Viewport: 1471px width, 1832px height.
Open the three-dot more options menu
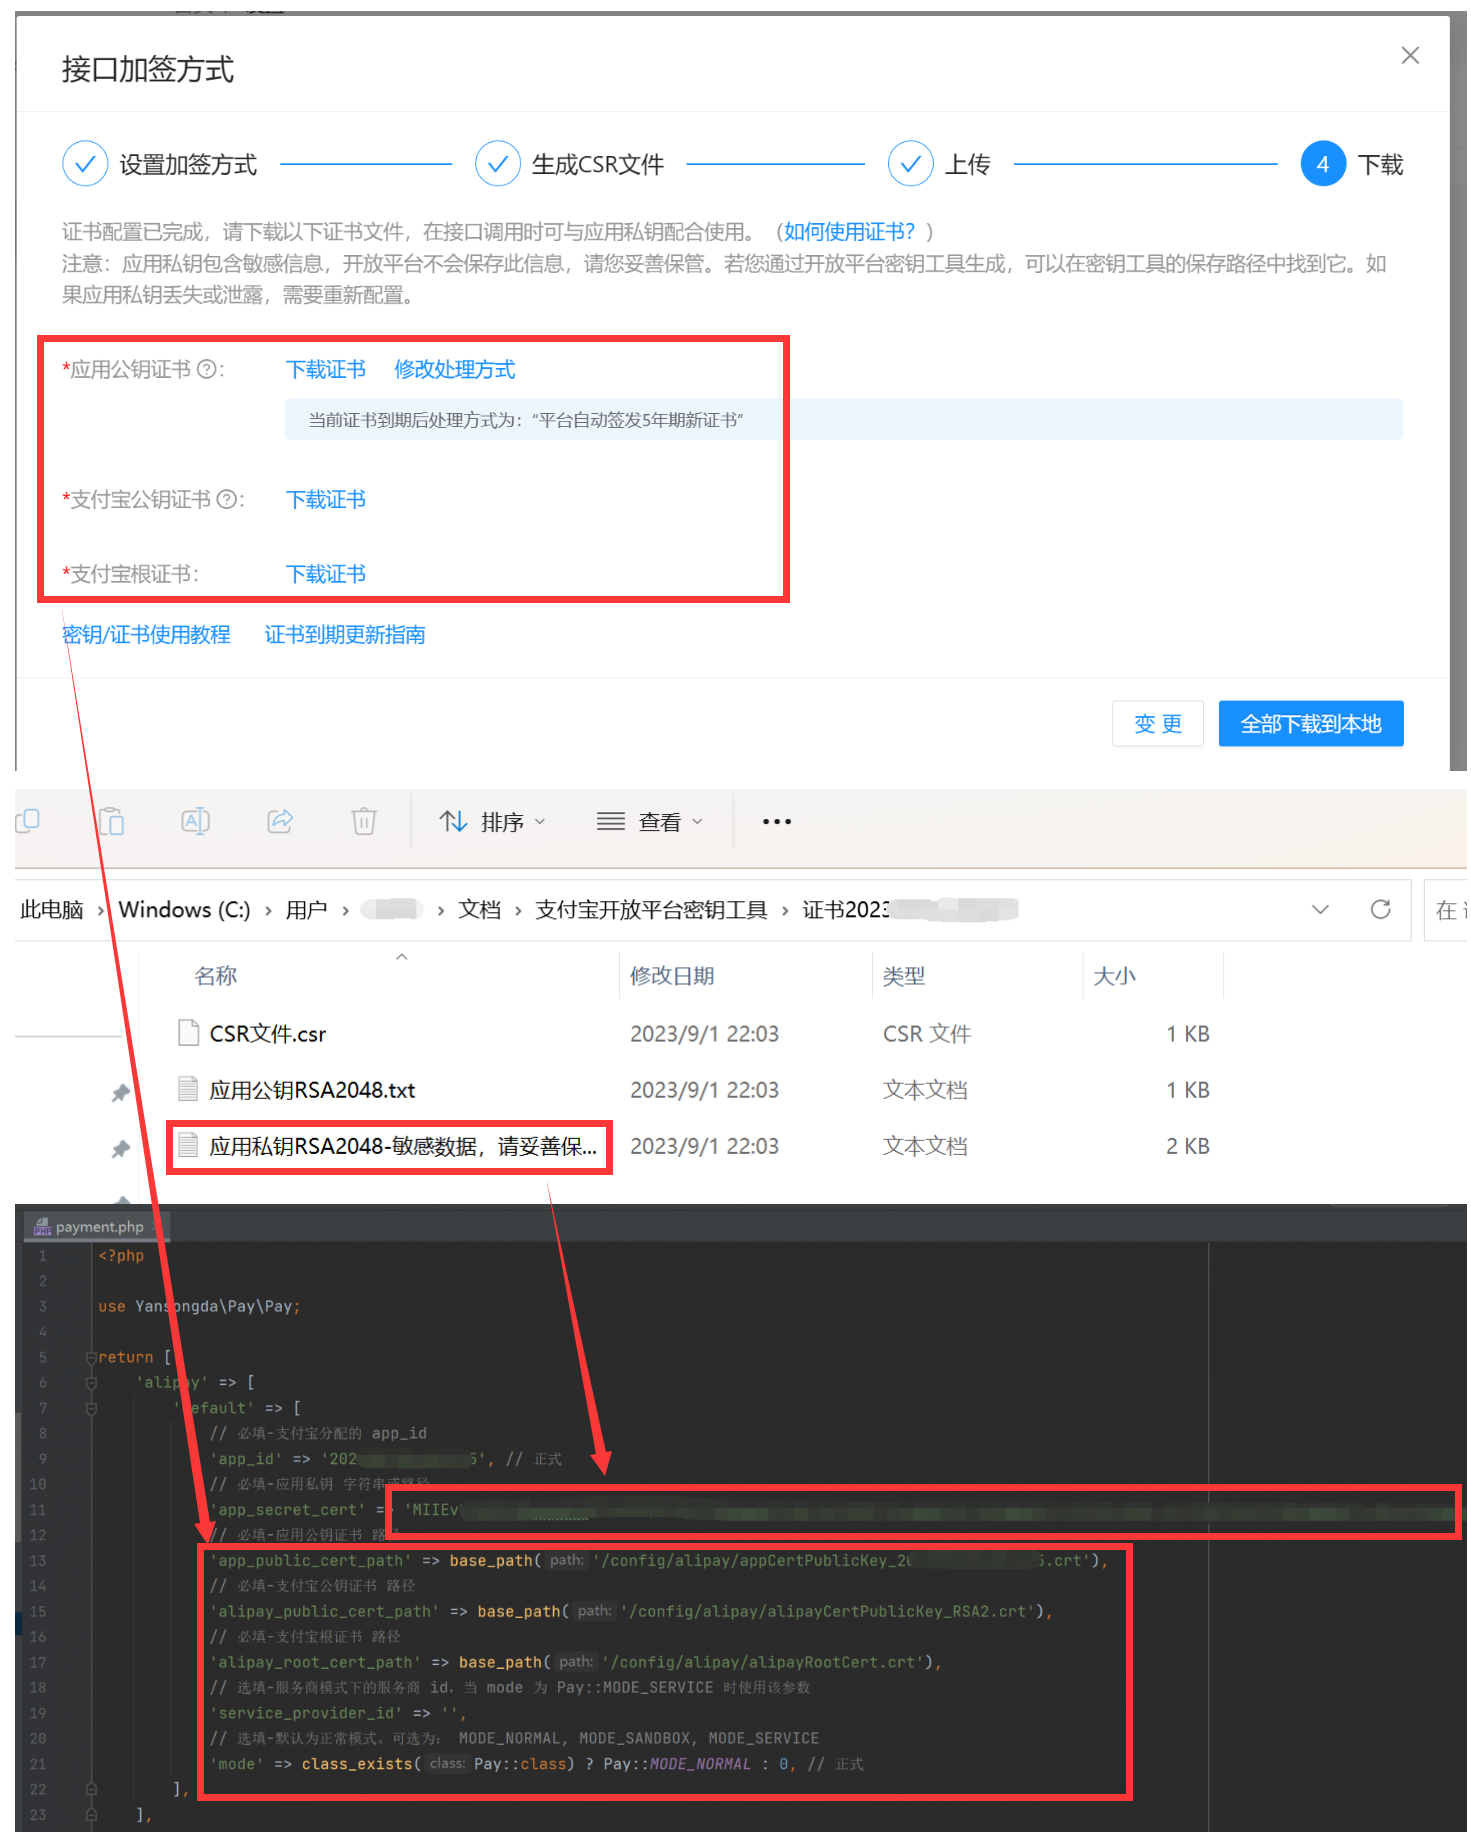point(777,822)
